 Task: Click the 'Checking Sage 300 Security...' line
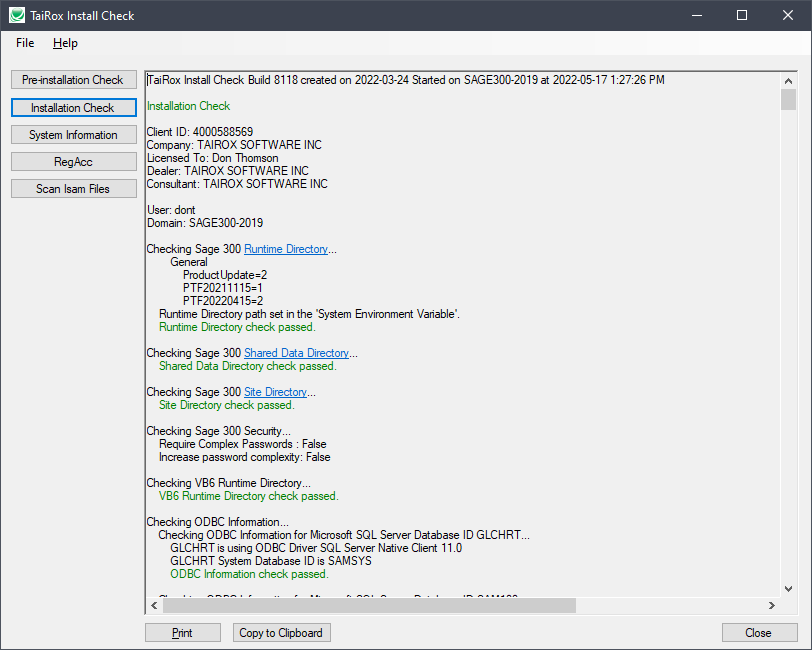219,431
